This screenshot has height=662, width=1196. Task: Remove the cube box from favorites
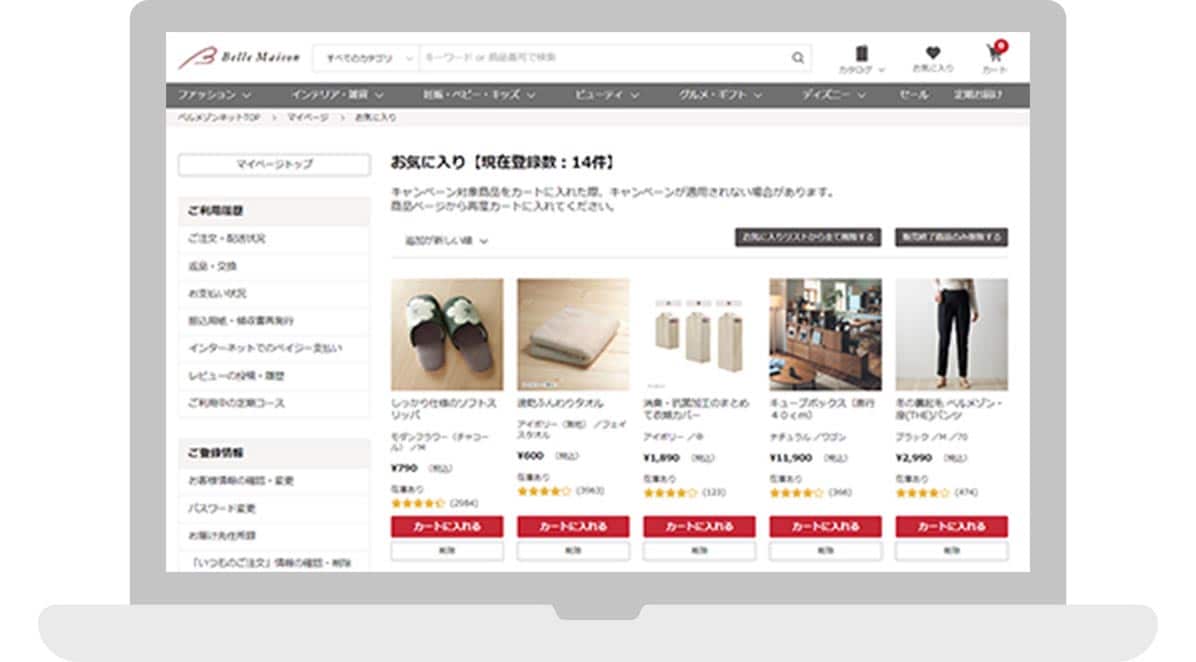(x=825, y=551)
